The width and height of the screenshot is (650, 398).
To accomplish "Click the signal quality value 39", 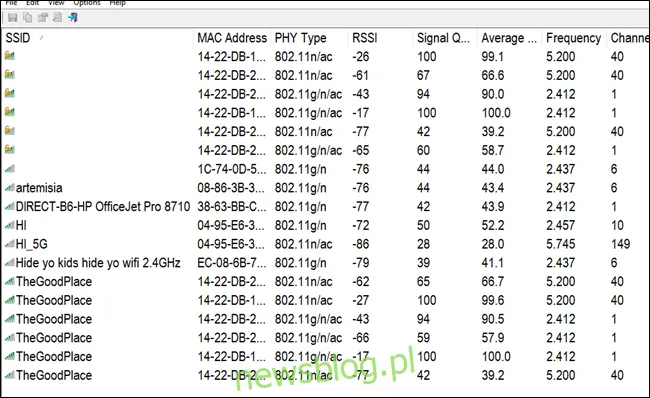I will pos(423,263).
